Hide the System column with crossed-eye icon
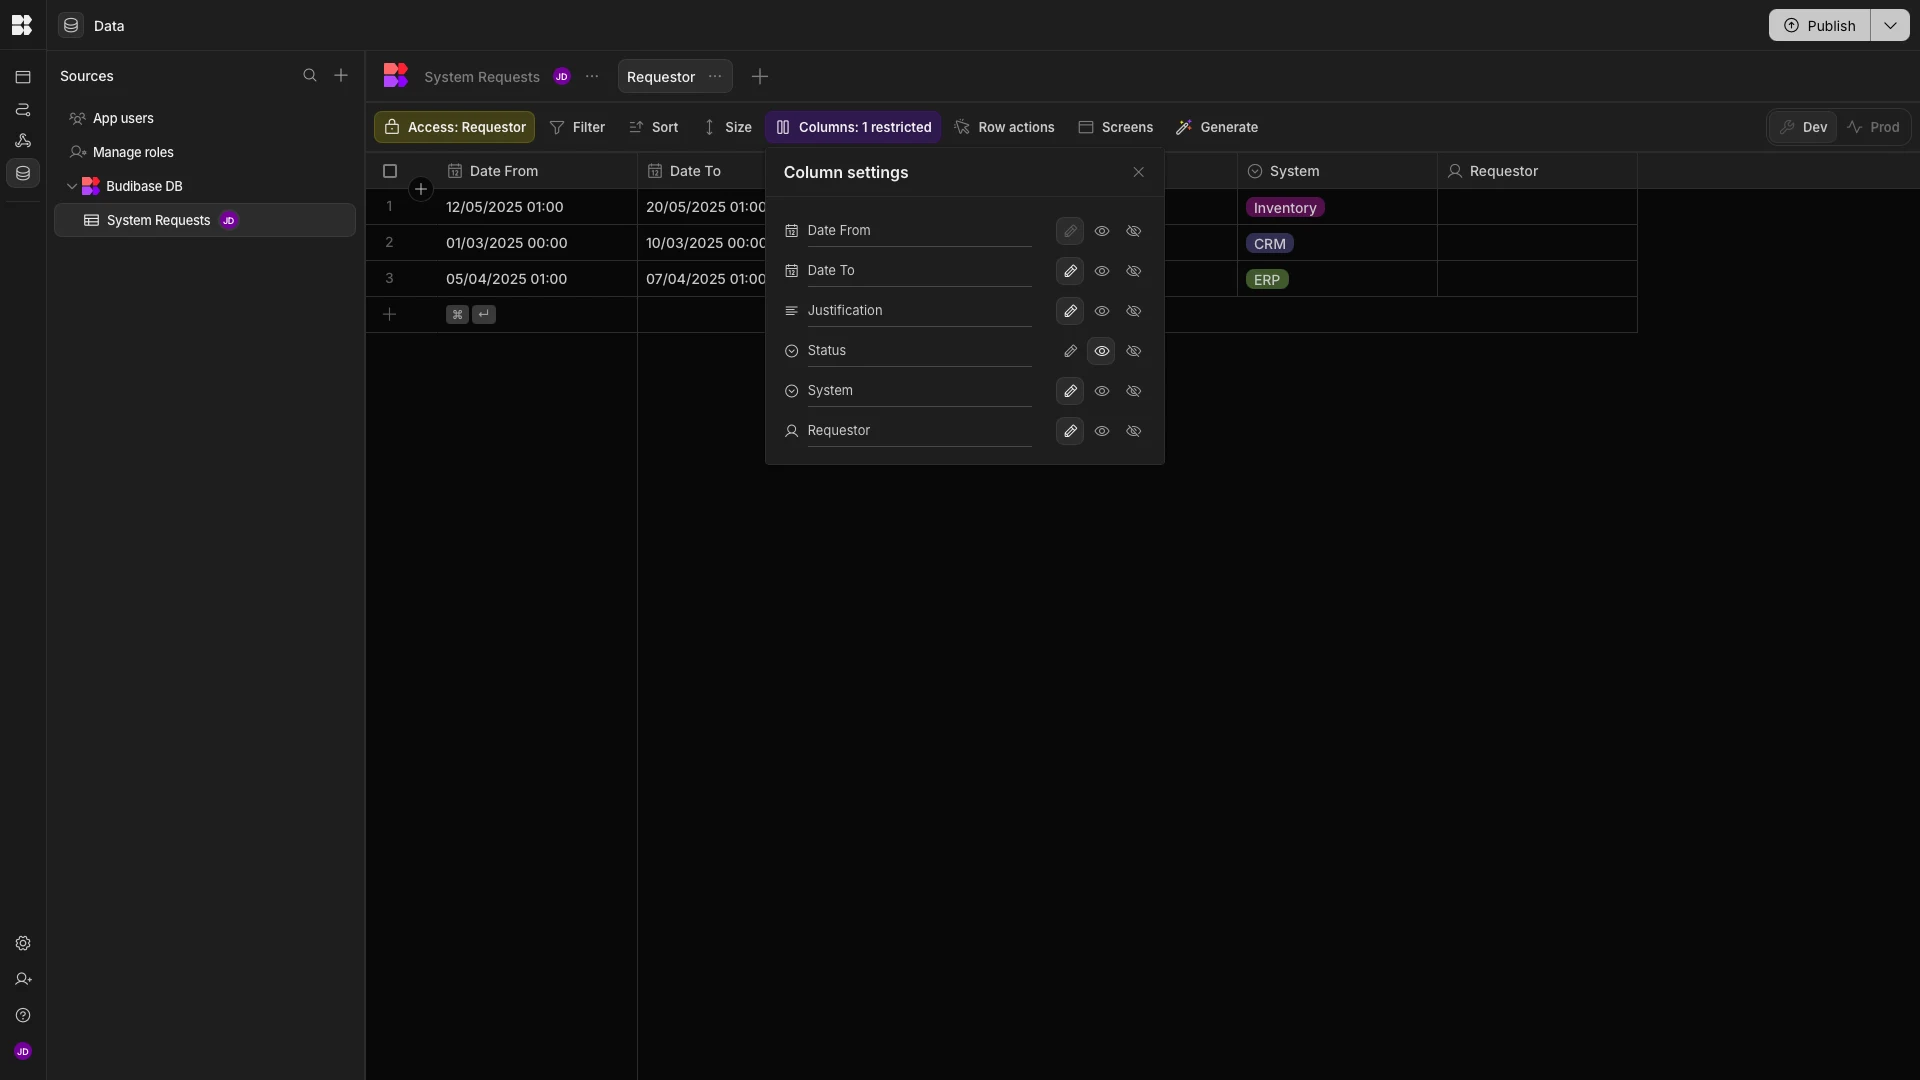The image size is (1920, 1080). (x=1134, y=391)
